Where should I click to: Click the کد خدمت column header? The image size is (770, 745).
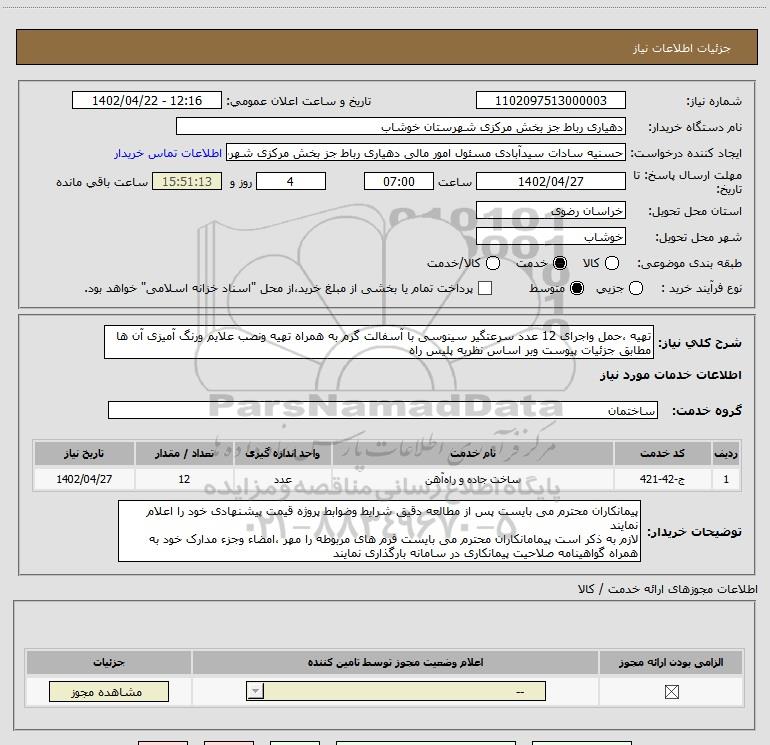point(662,453)
